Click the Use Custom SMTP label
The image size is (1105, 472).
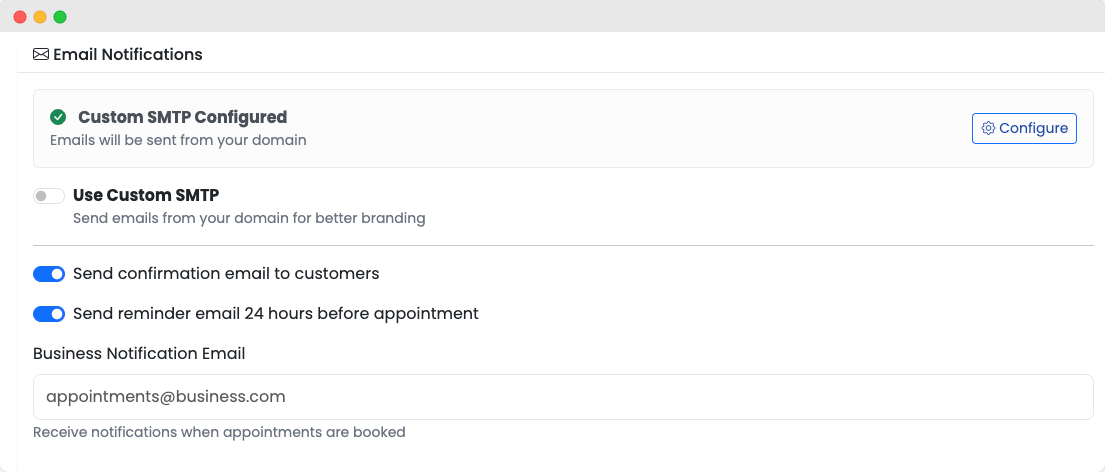point(146,195)
